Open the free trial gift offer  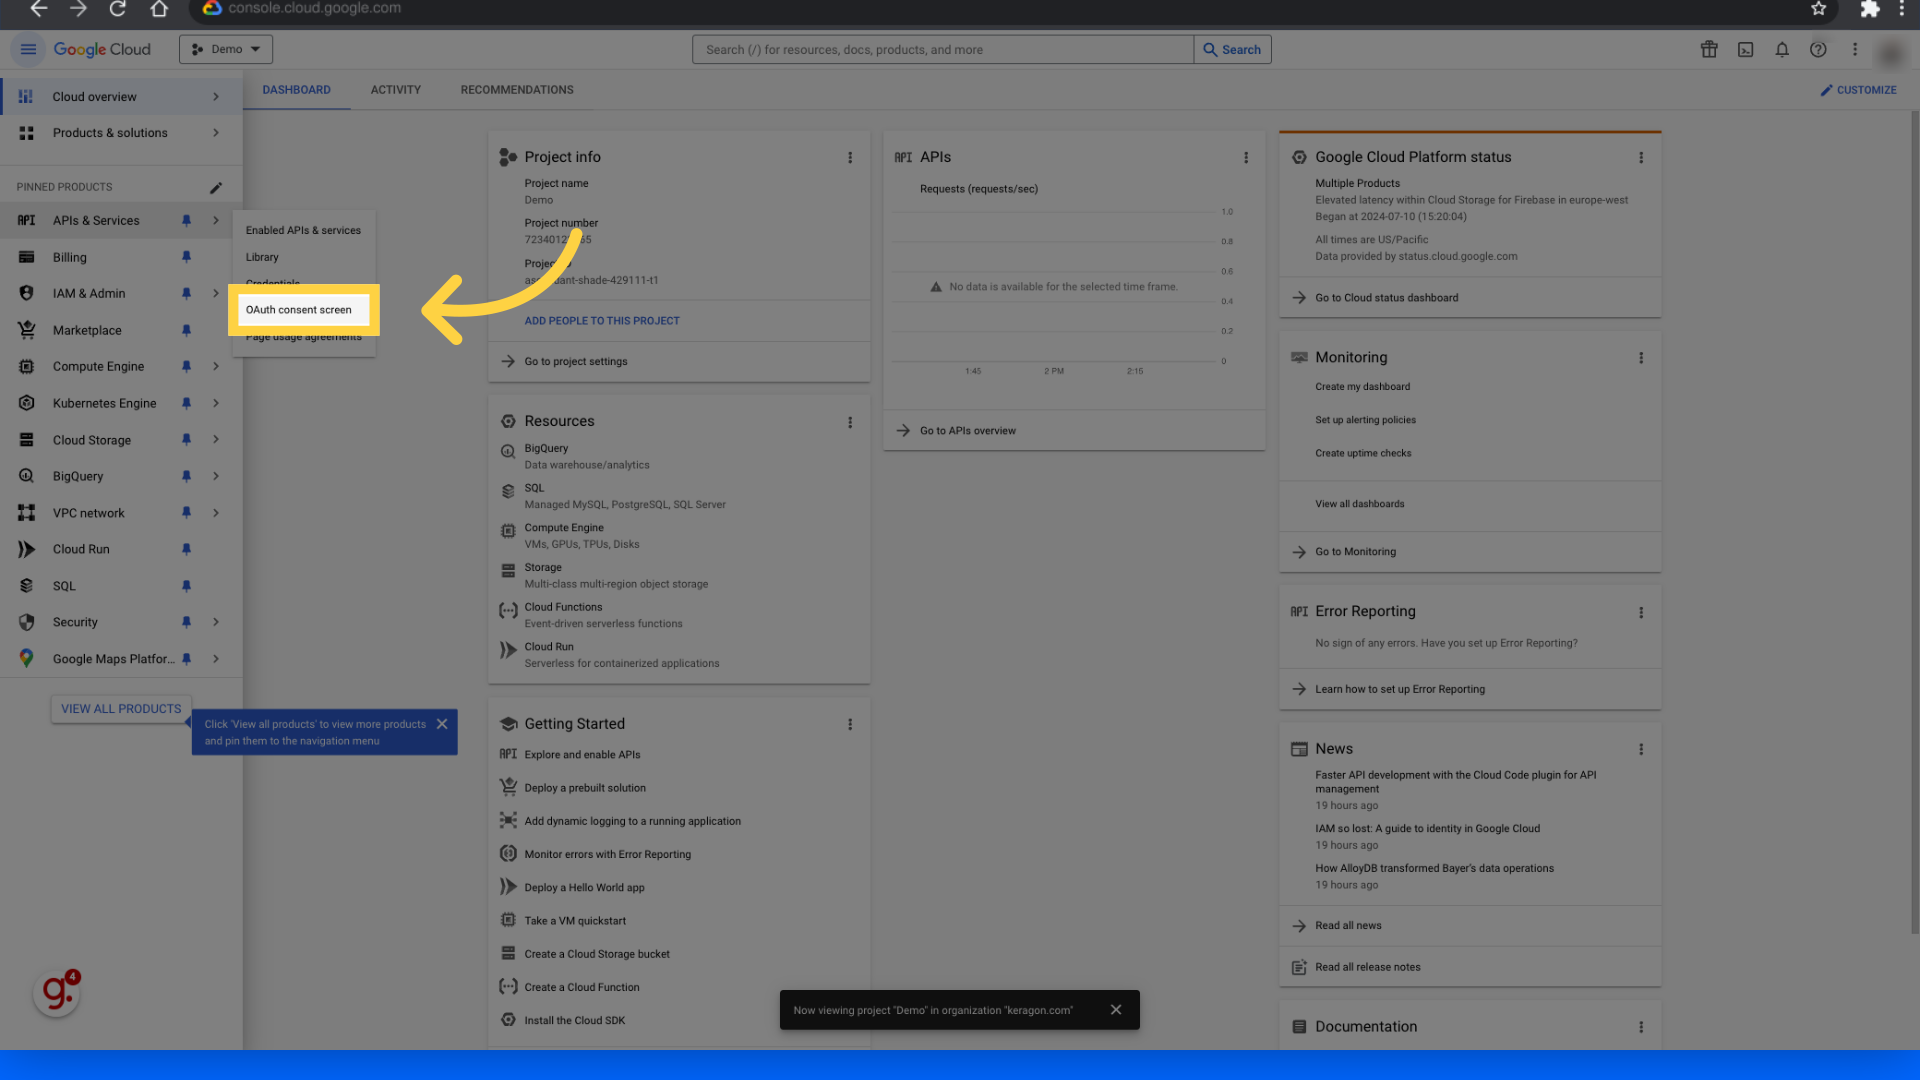pos(1709,49)
